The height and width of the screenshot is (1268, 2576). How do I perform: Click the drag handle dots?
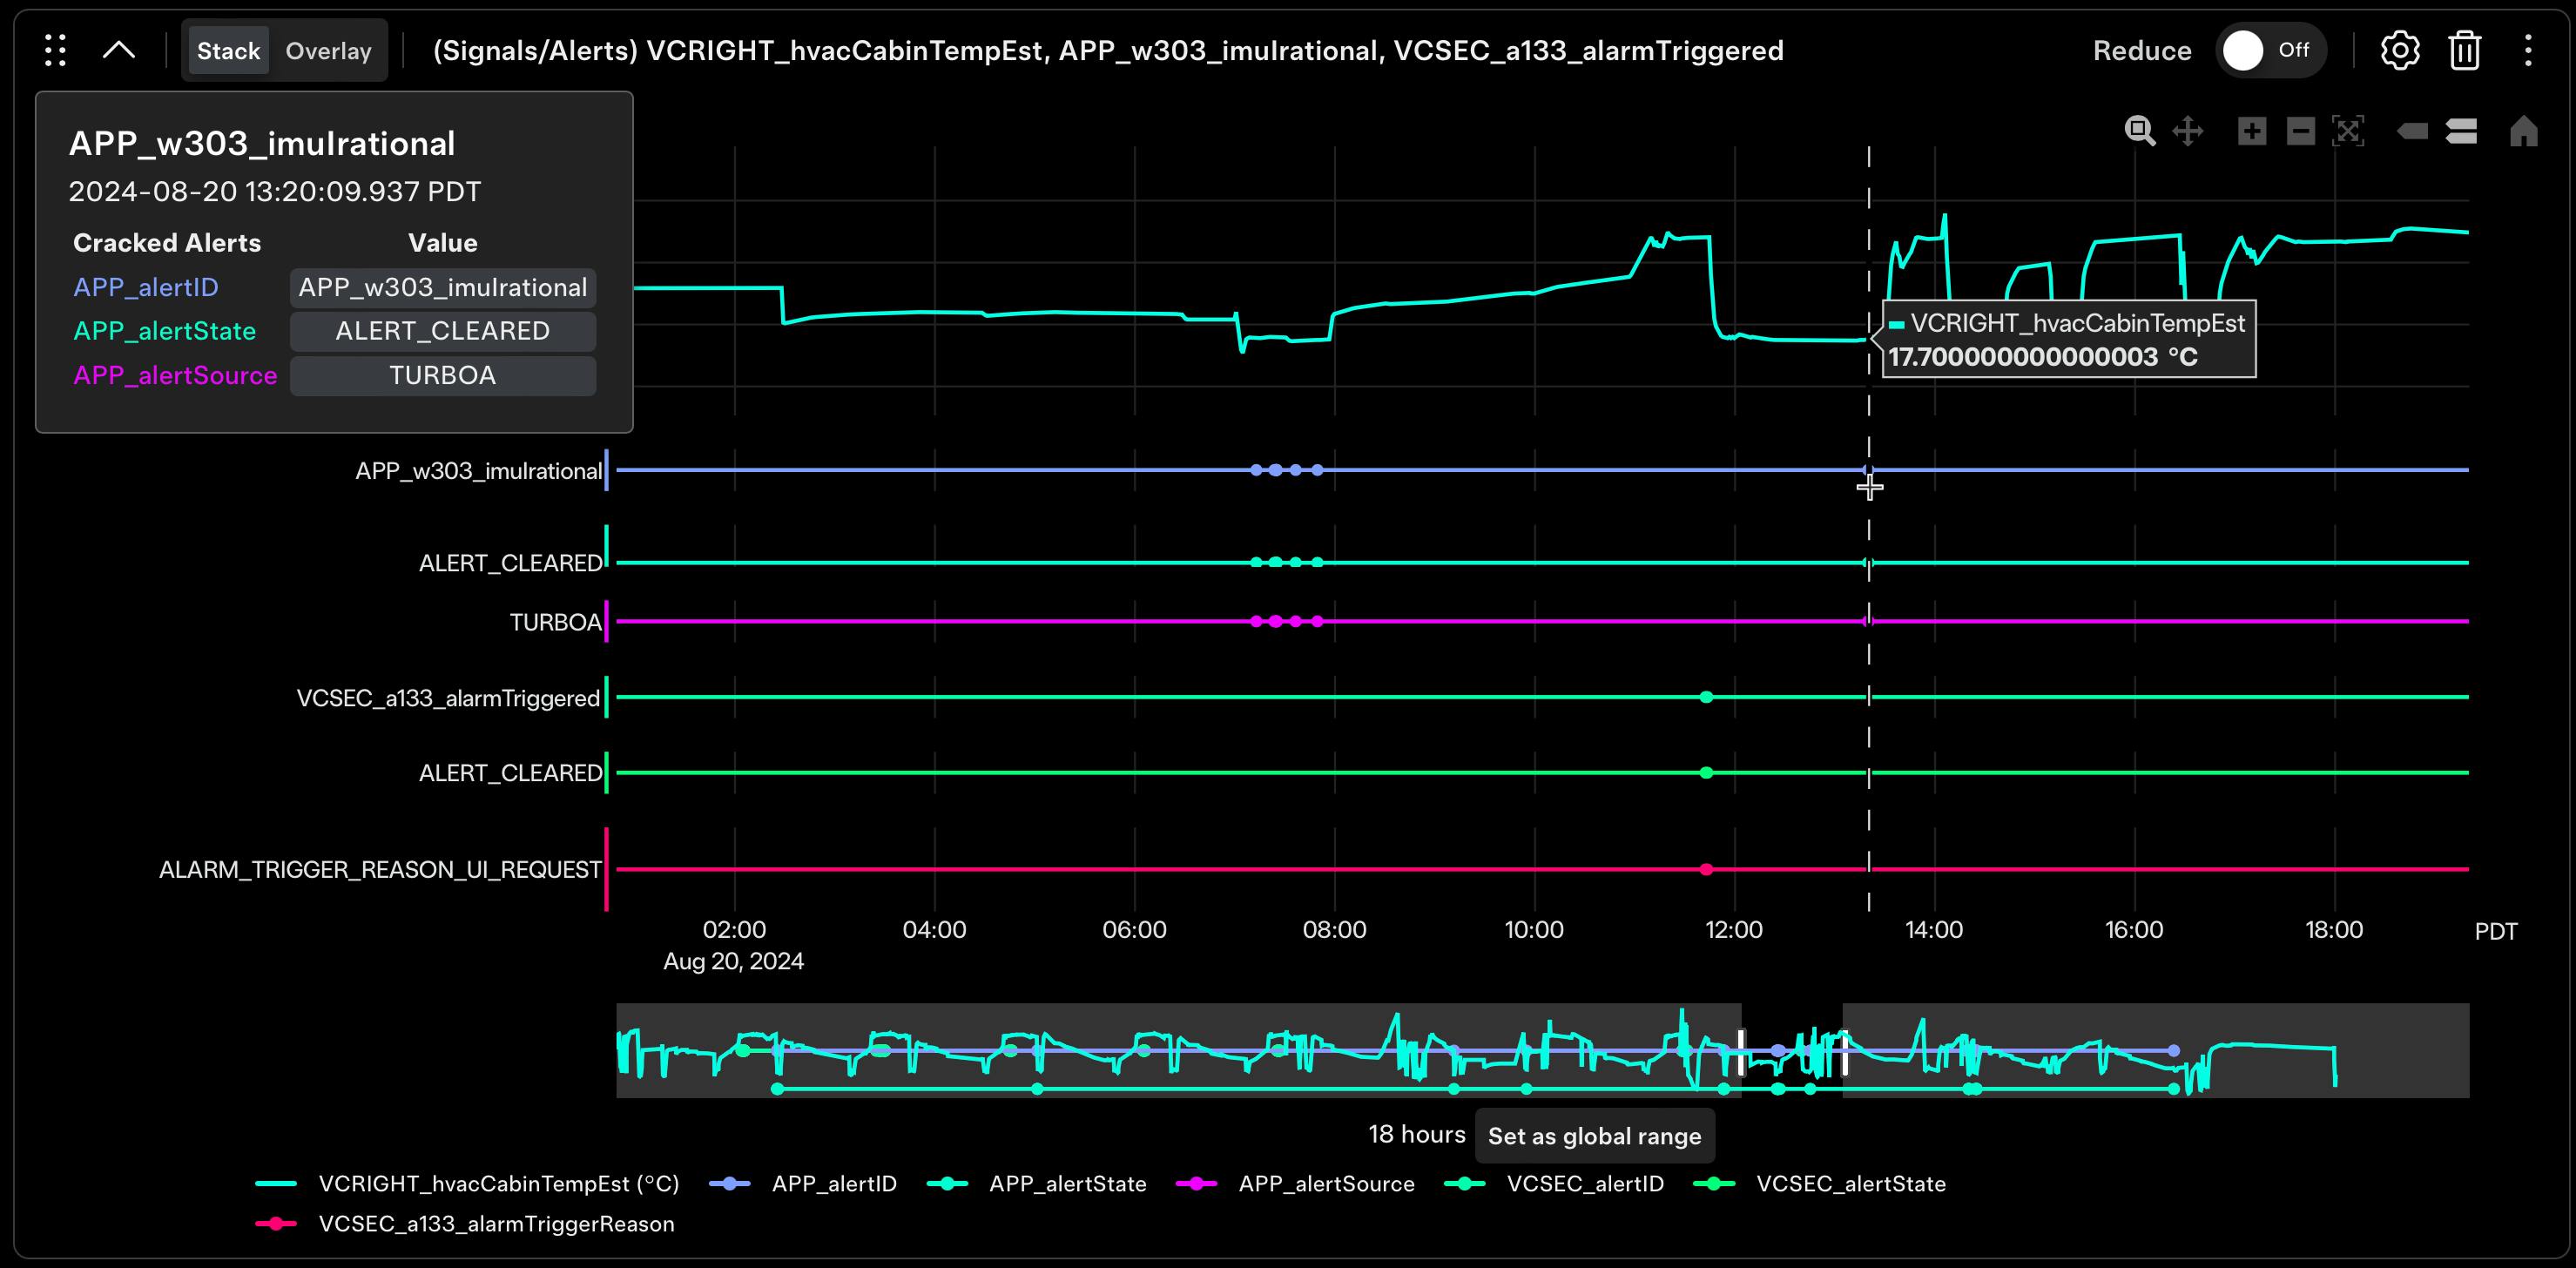(x=55, y=50)
